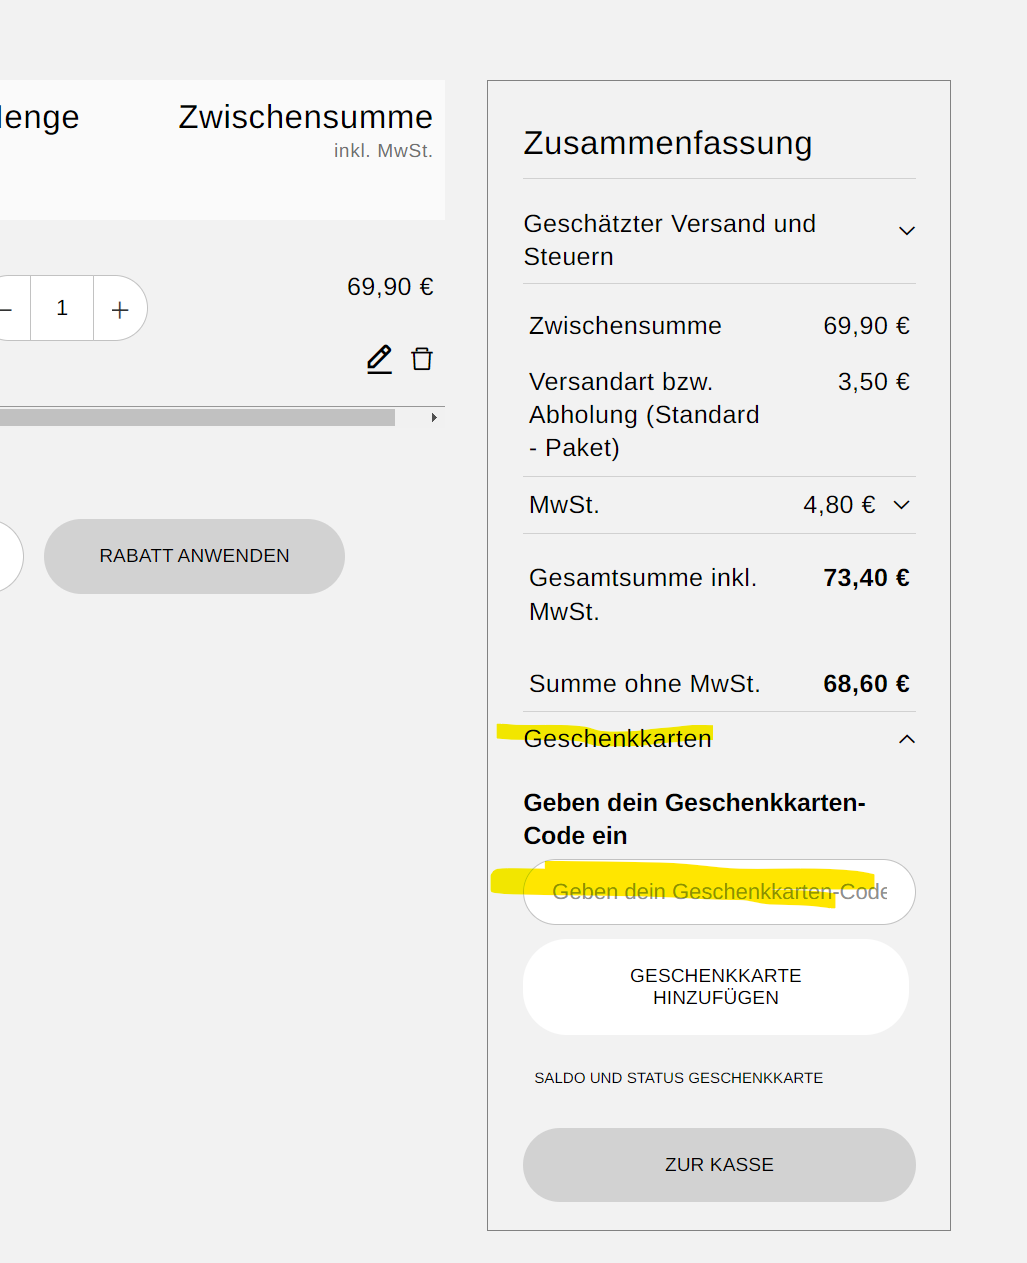Viewport: 1027px width, 1263px height.
Task: Click the Zwischensumme column header
Action: [305, 117]
